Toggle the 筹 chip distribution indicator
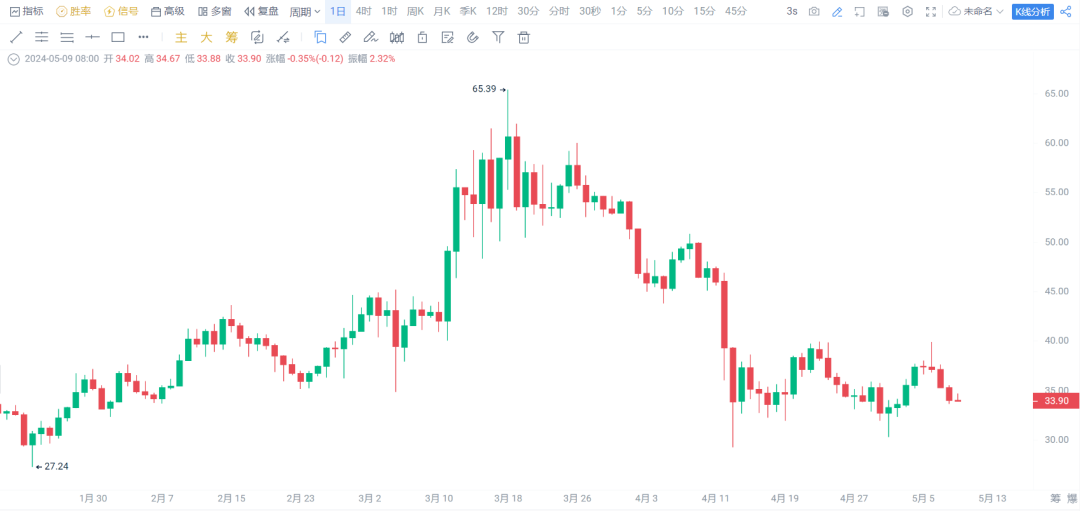Image resolution: width=1080 pixels, height=511 pixels. click(231, 38)
